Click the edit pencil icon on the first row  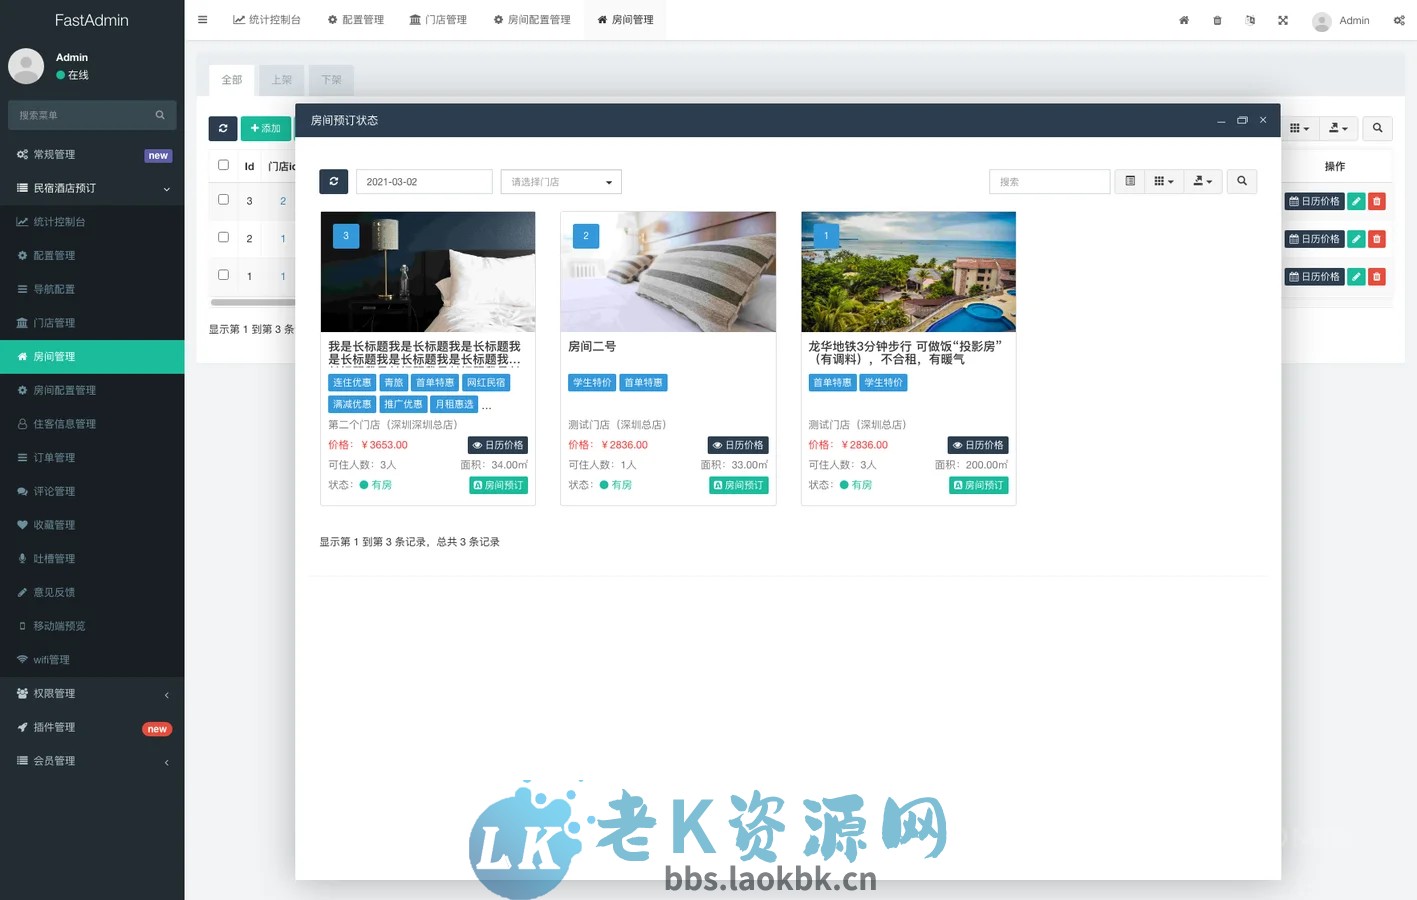1356,201
